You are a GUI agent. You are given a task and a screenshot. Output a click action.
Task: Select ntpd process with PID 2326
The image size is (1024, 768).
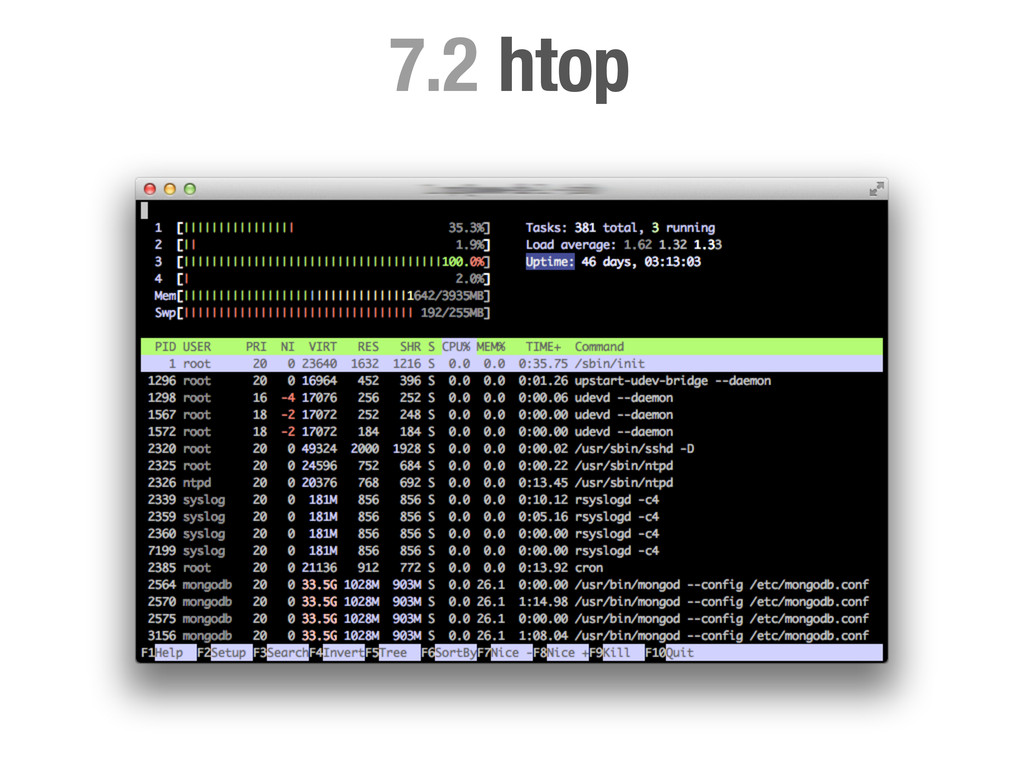coord(512,483)
